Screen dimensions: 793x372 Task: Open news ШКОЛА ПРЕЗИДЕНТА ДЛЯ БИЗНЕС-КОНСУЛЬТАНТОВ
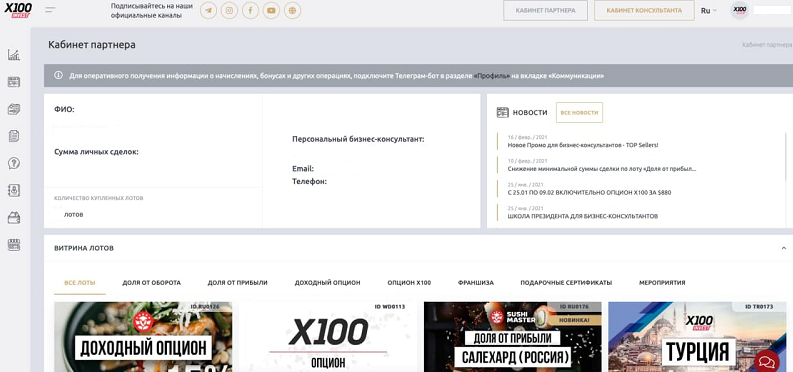(583, 216)
